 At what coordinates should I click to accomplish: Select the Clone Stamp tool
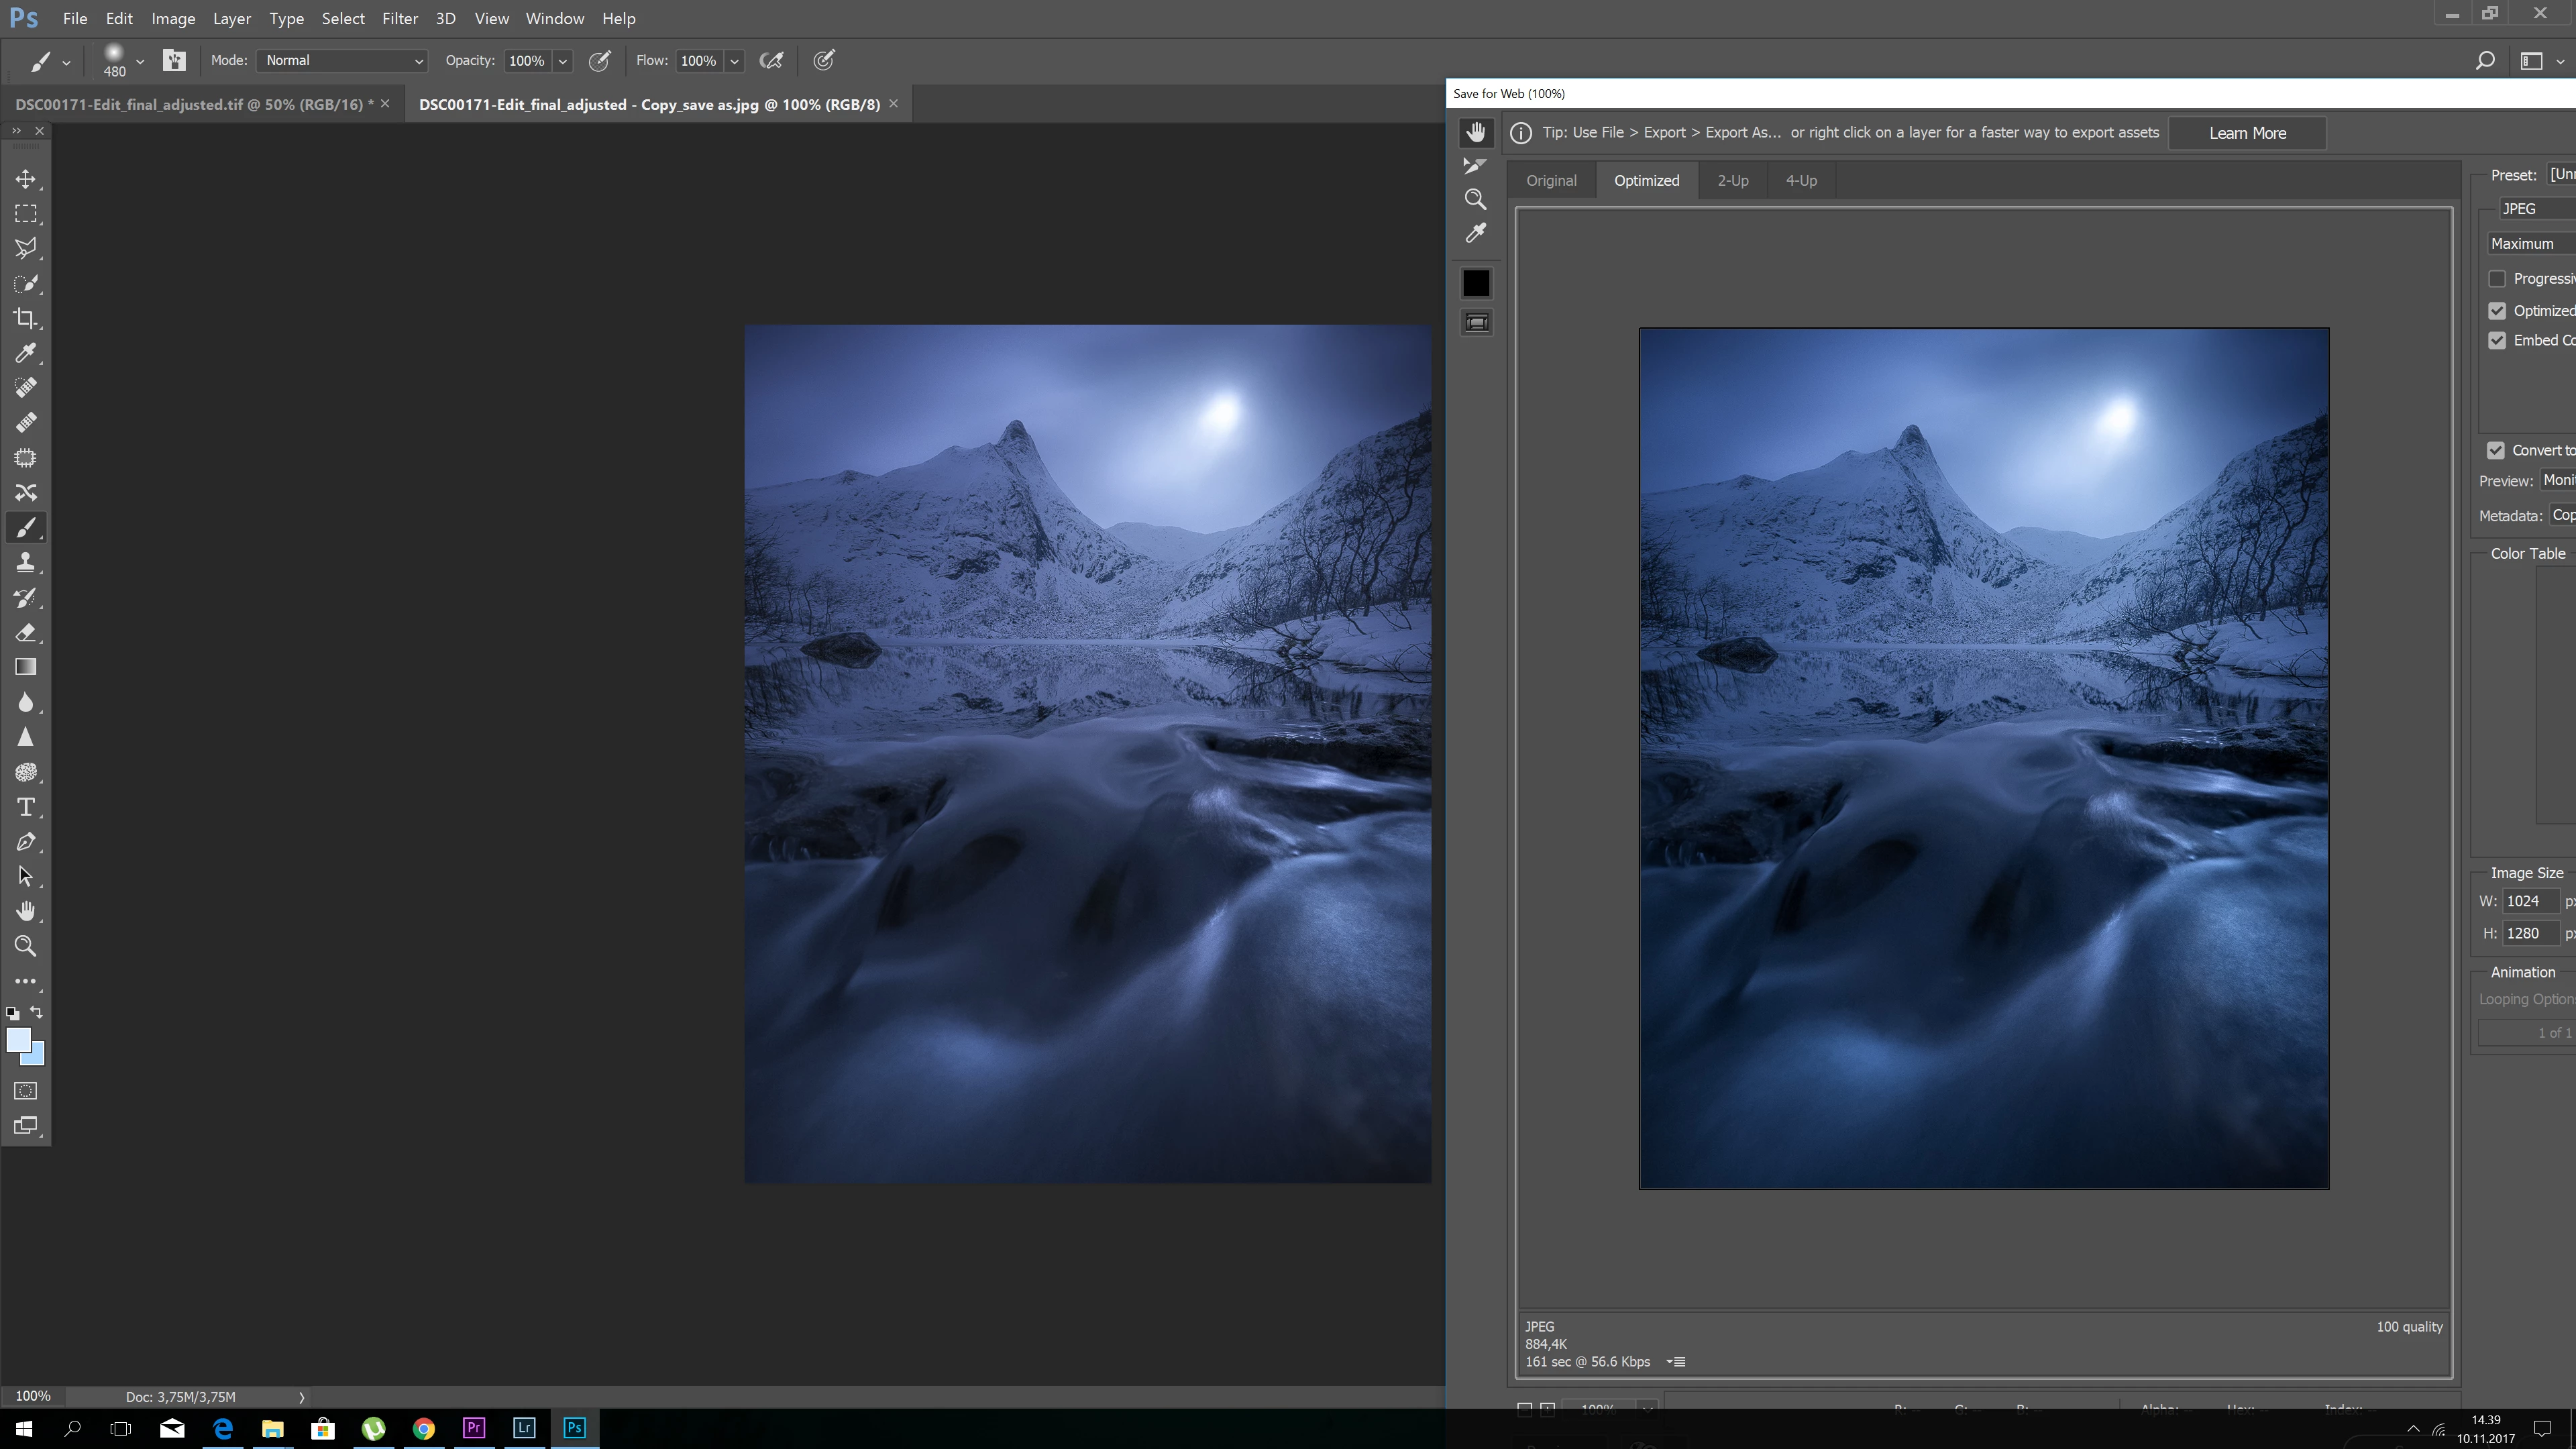tap(26, 562)
